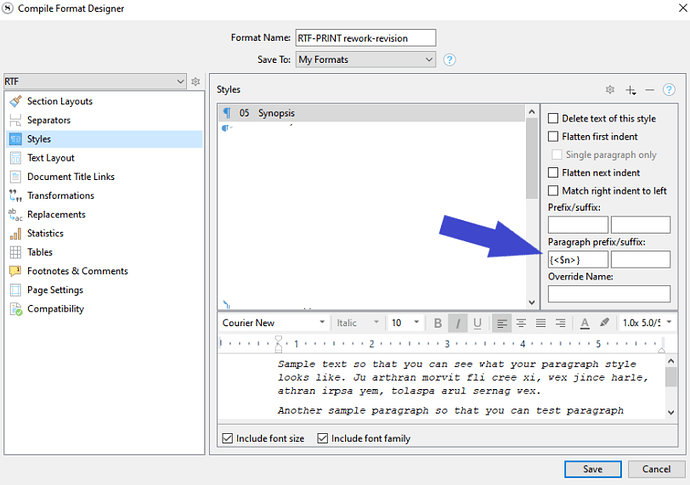Set right text alignment
Screen dimensions: 690x485
[x=560, y=323]
